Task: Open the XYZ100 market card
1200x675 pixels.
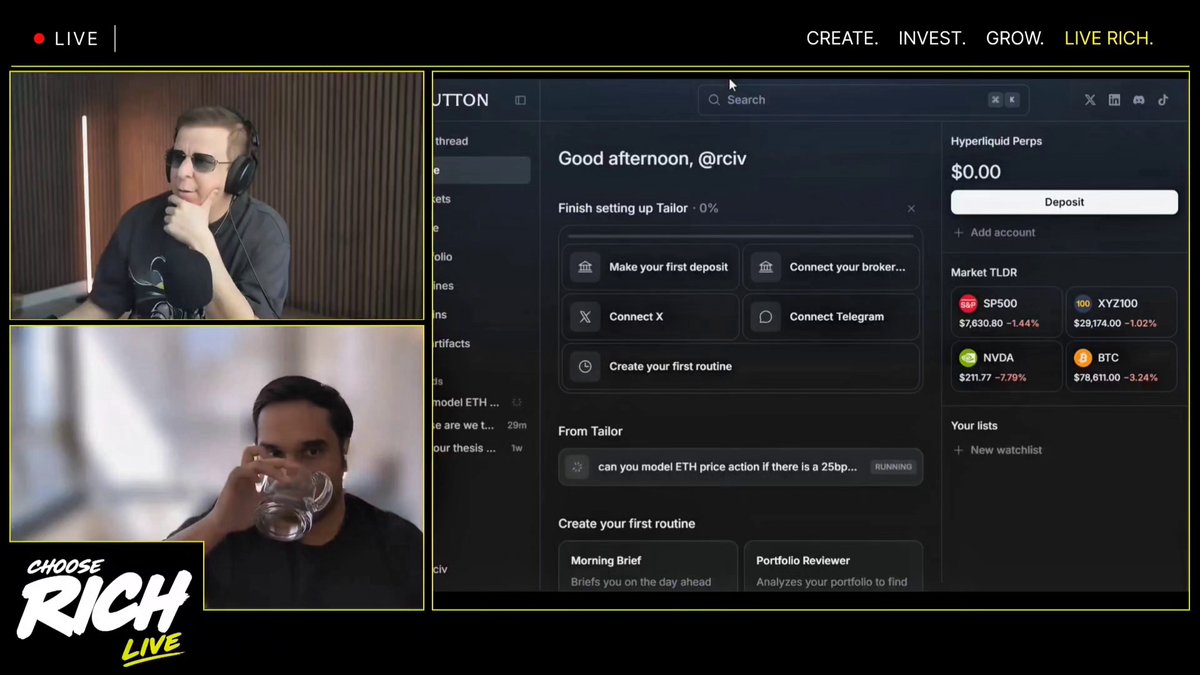Action: pos(1122,312)
